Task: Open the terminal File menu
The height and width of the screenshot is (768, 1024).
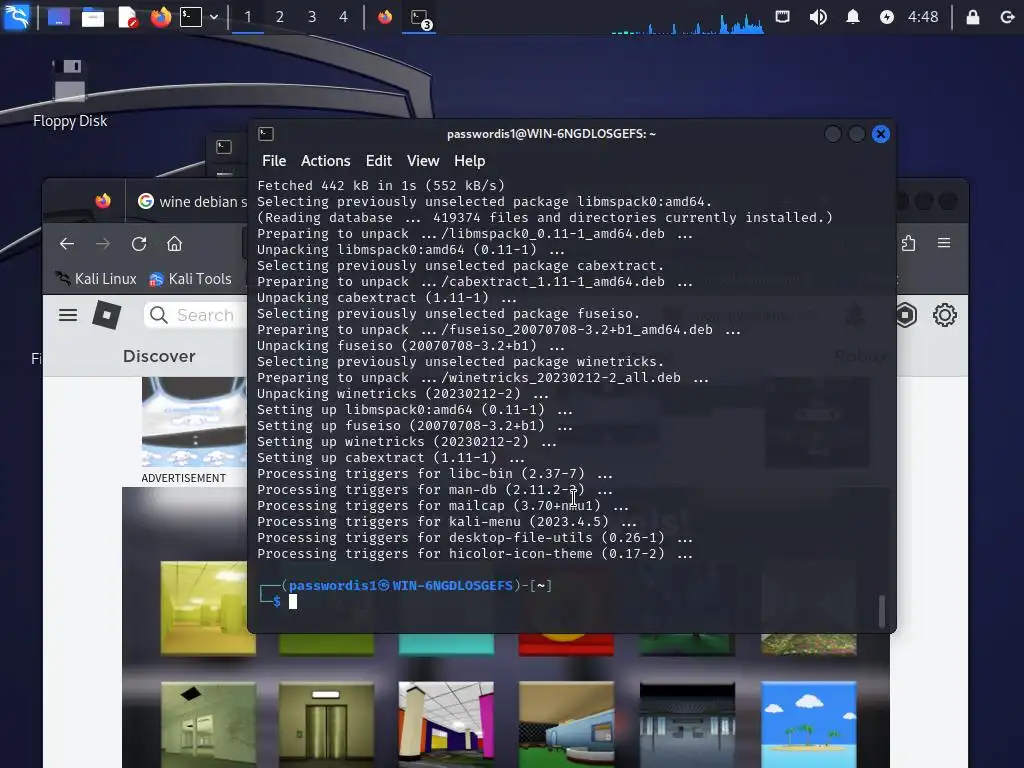Action: click(x=274, y=161)
